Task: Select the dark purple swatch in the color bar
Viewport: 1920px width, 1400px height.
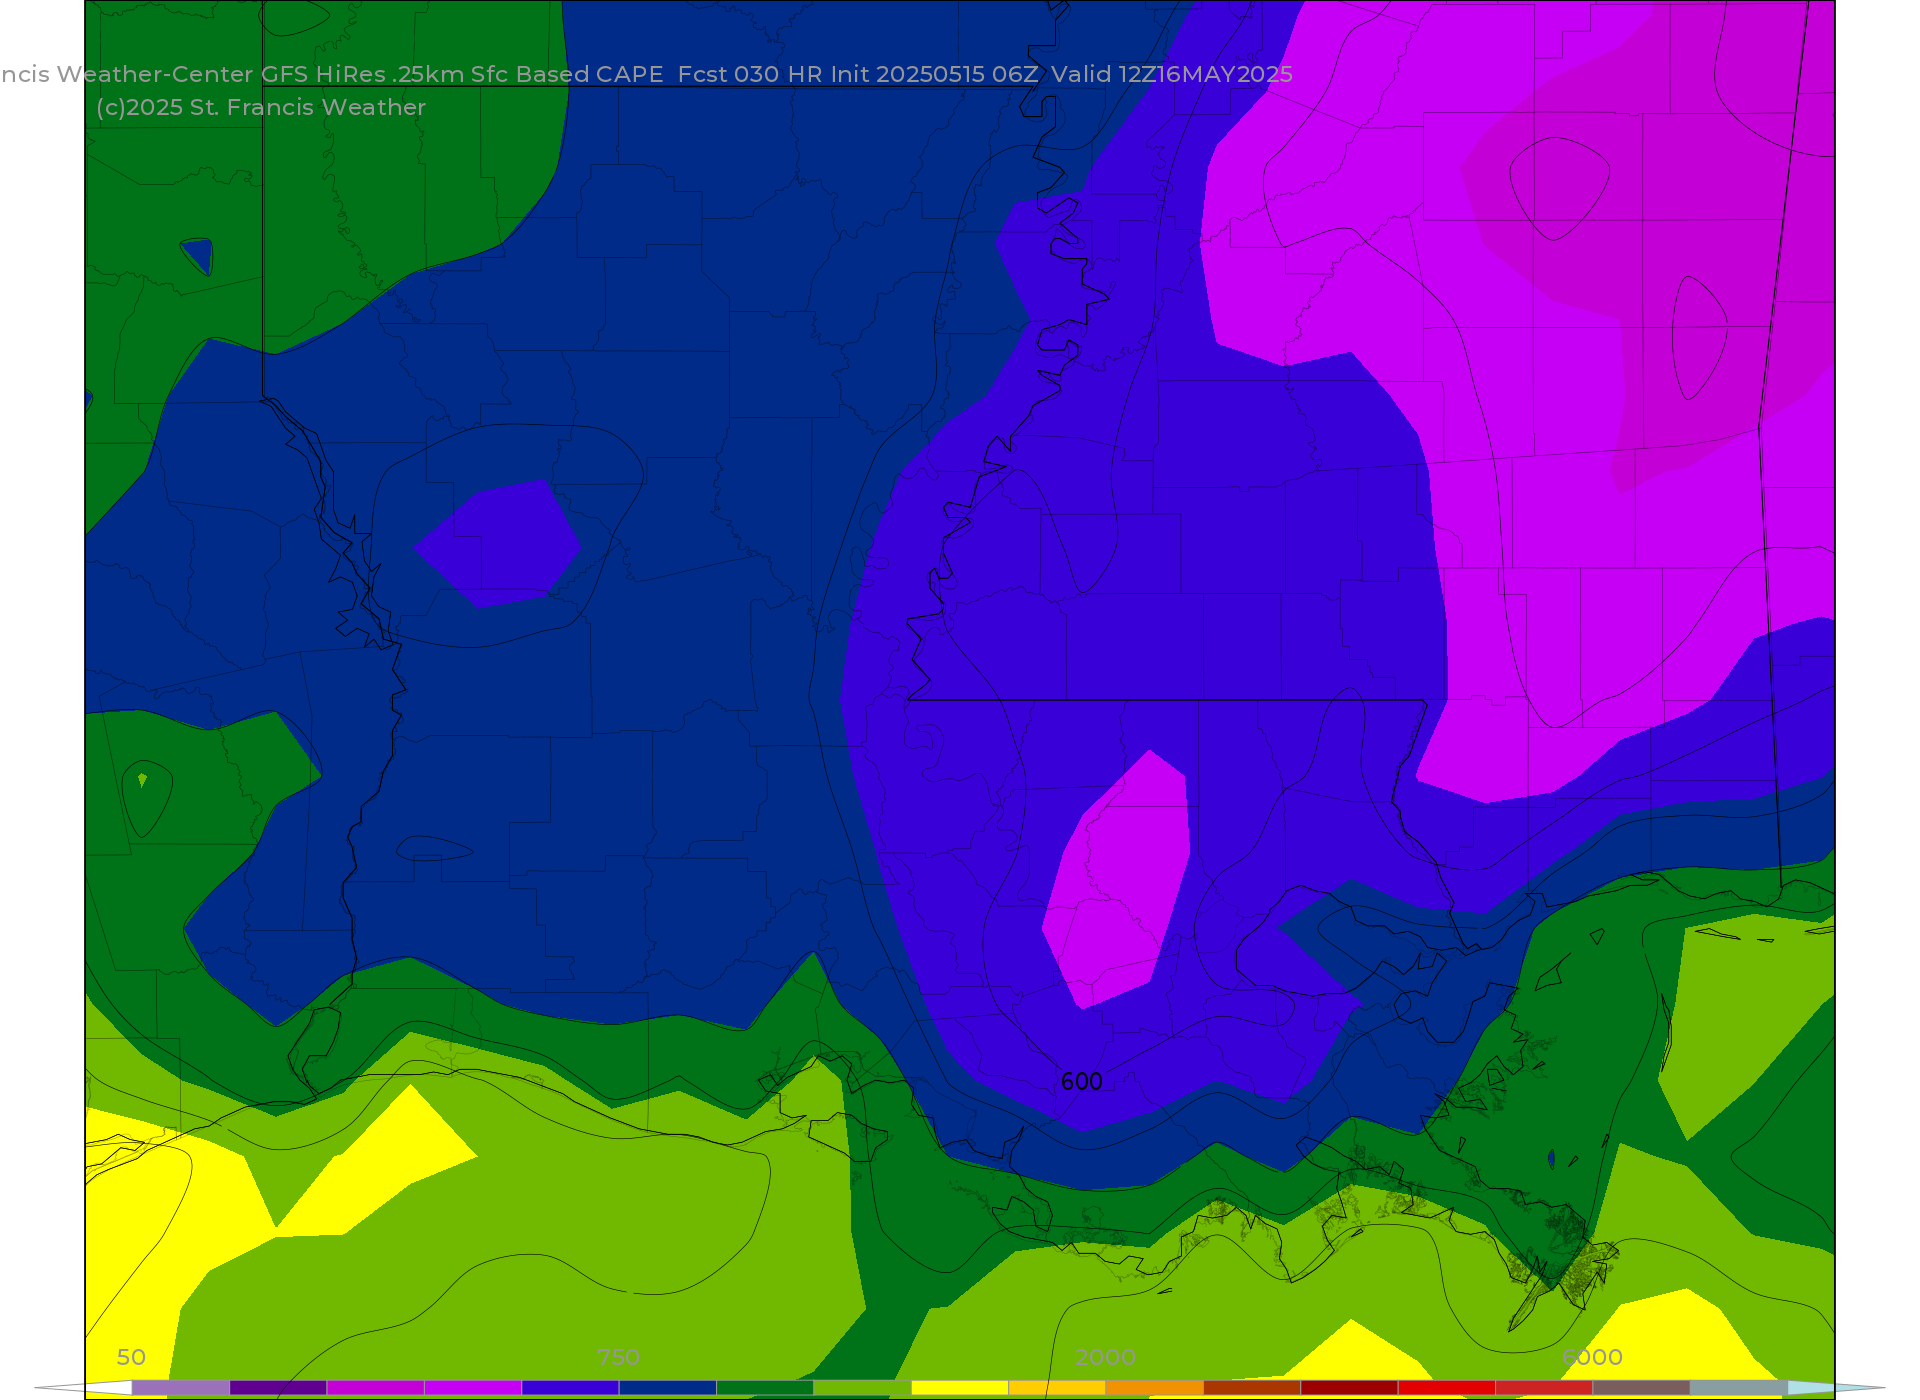Action: (x=278, y=1388)
